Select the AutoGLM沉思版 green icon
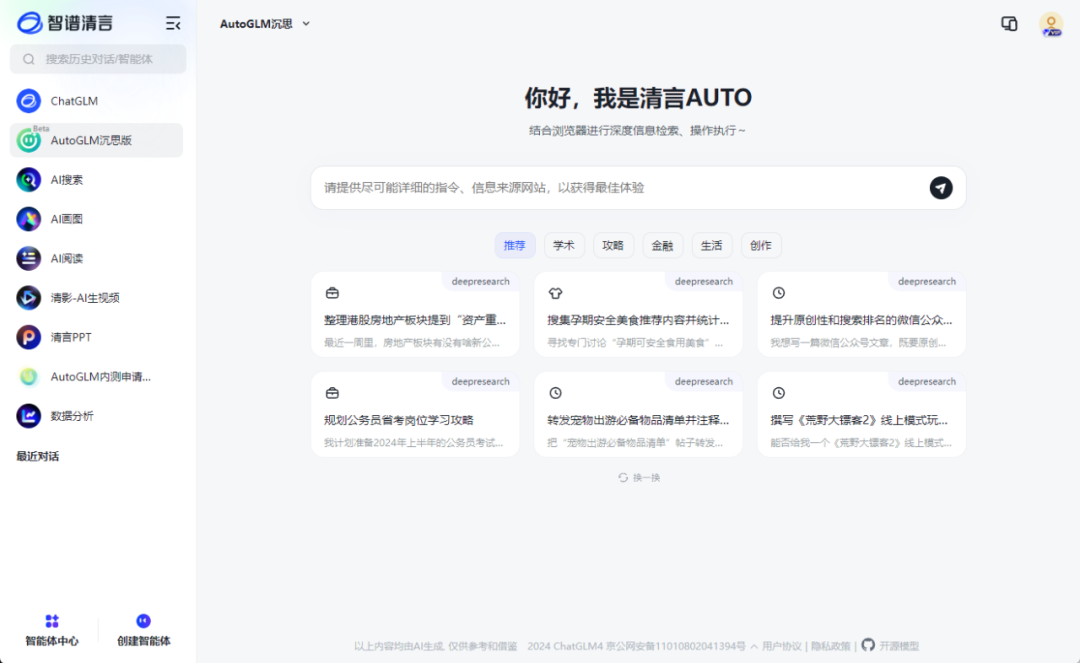This screenshot has height=663, width=1080. pyautogui.click(x=28, y=140)
